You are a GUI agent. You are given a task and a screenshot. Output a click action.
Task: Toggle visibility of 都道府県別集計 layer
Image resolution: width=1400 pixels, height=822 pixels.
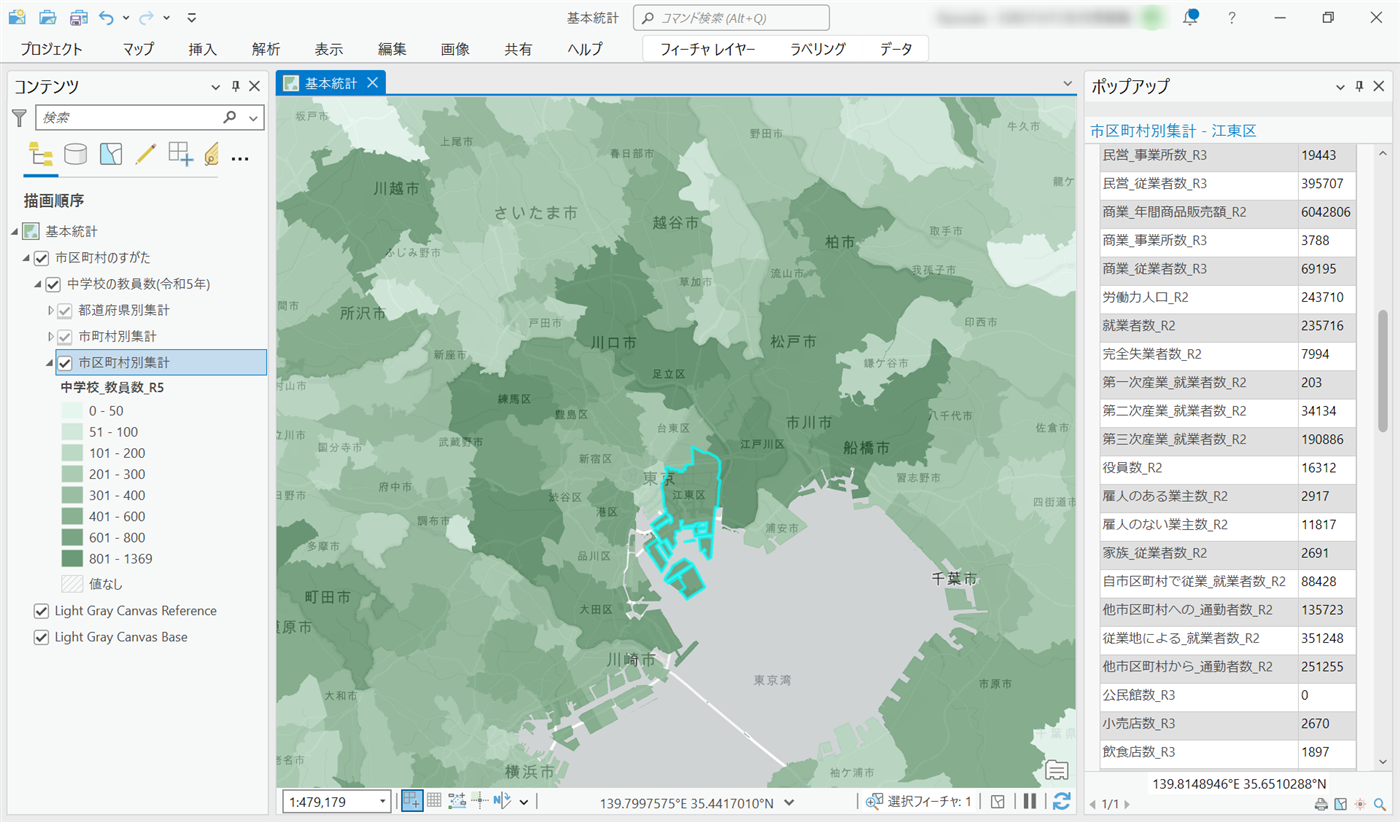(66, 310)
